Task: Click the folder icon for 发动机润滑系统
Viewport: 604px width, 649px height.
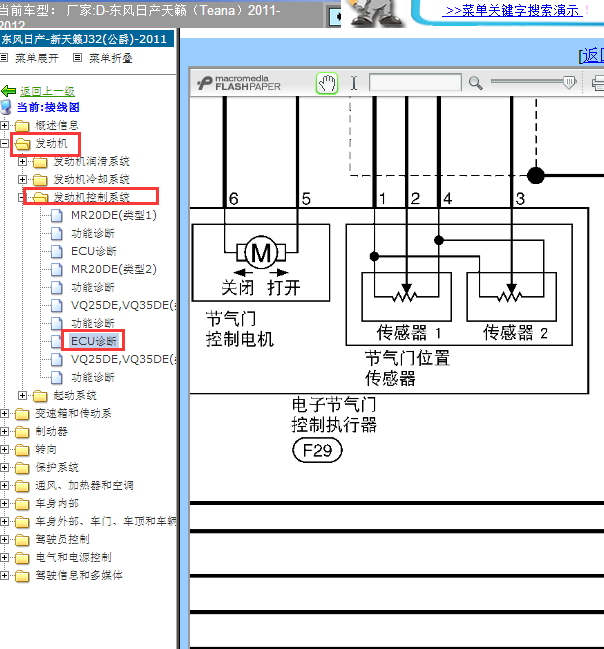Action: click(40, 162)
